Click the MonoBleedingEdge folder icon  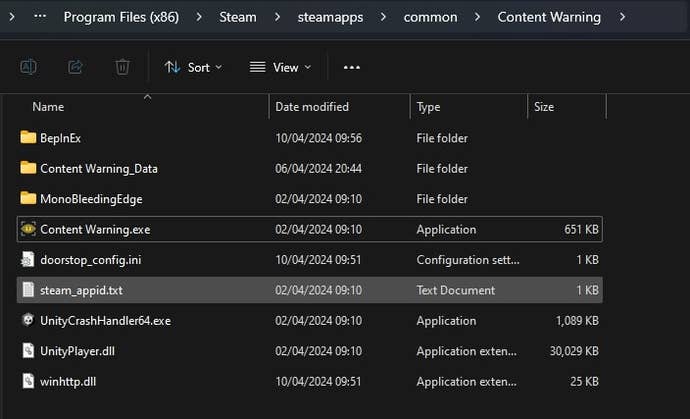coord(28,198)
